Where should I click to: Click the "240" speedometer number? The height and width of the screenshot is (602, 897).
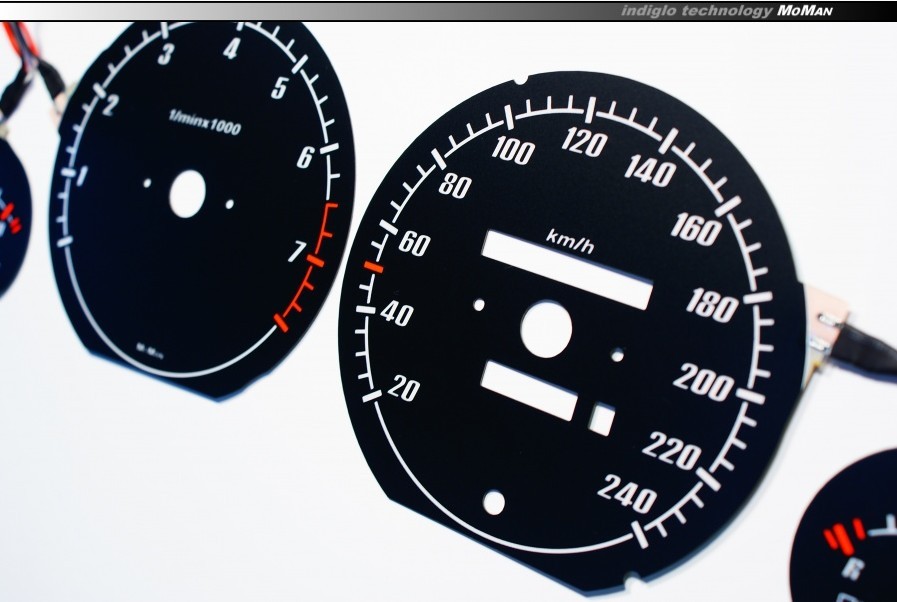[627, 493]
